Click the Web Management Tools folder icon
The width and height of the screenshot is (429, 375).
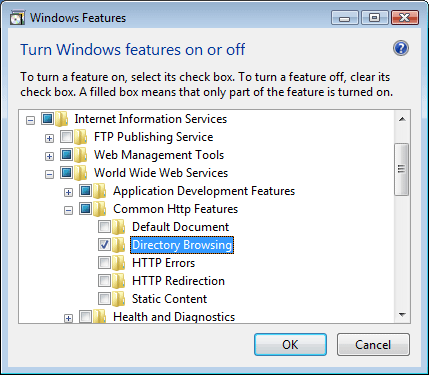(x=80, y=155)
